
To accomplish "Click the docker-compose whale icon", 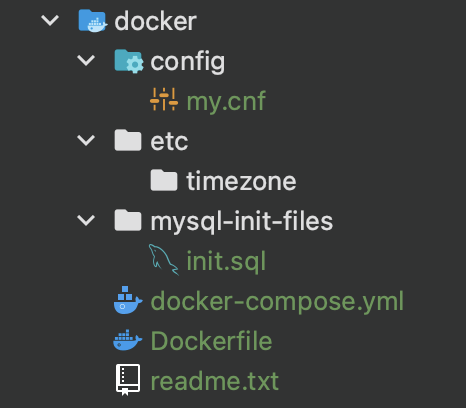I will coord(128,300).
